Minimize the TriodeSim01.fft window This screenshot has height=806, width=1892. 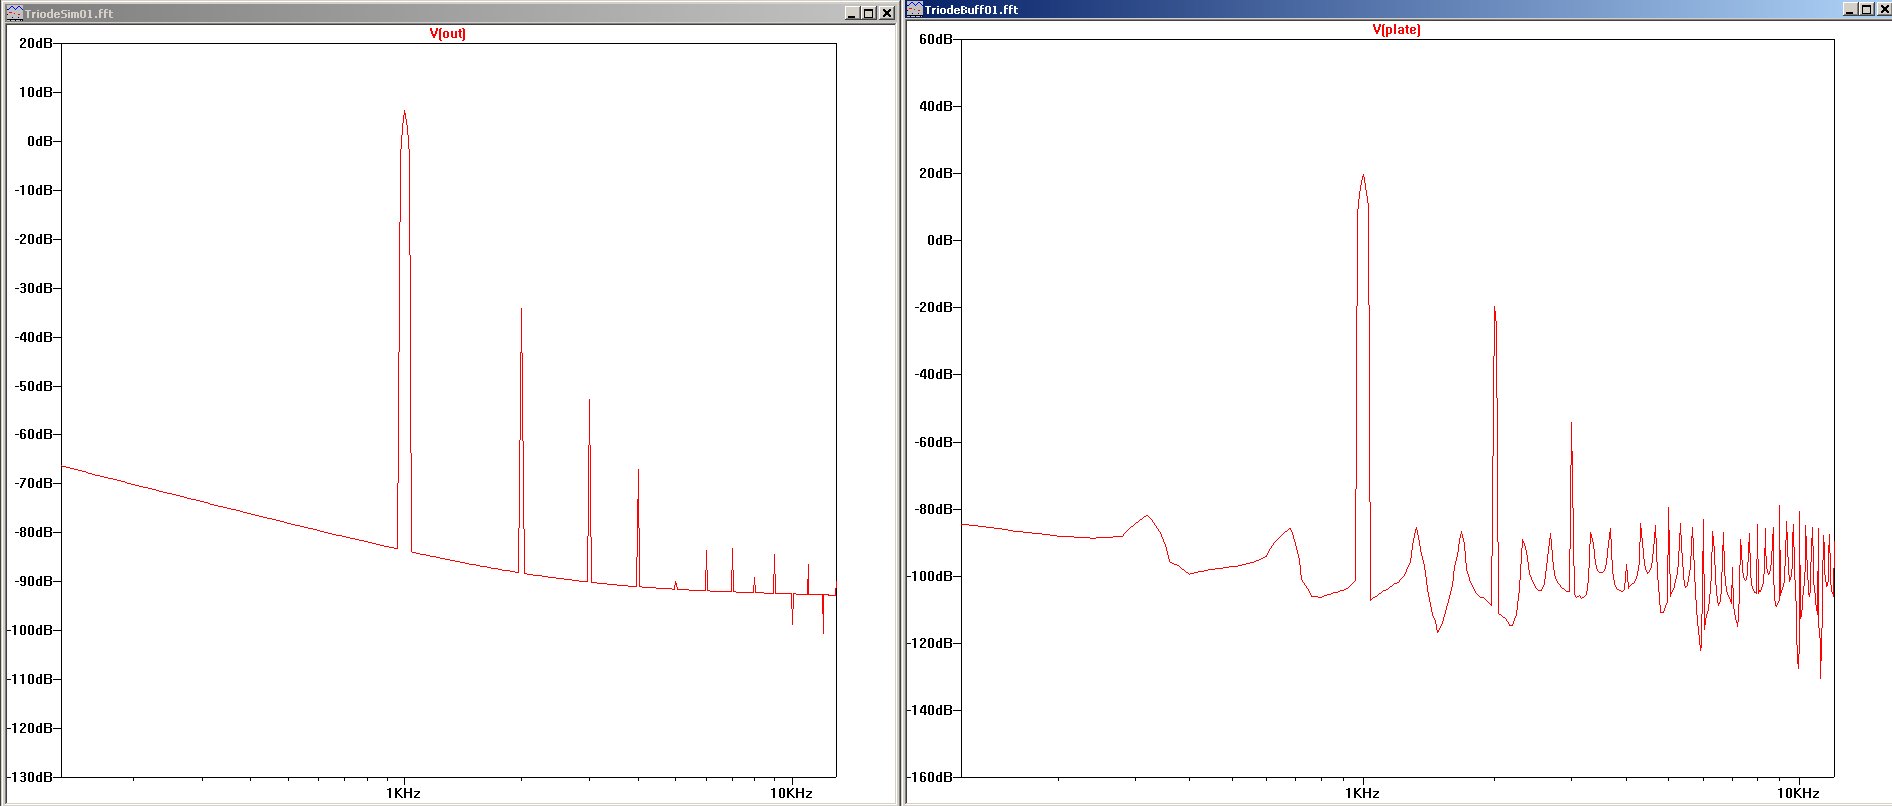852,13
